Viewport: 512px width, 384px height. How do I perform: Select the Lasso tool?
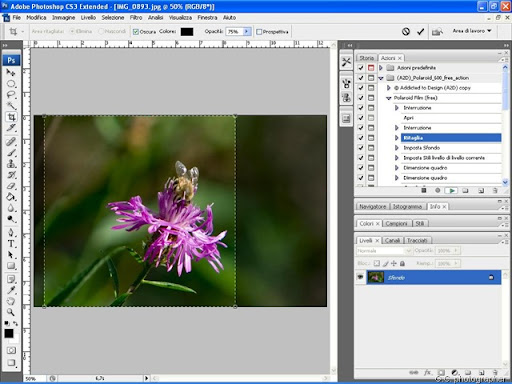coord(11,95)
